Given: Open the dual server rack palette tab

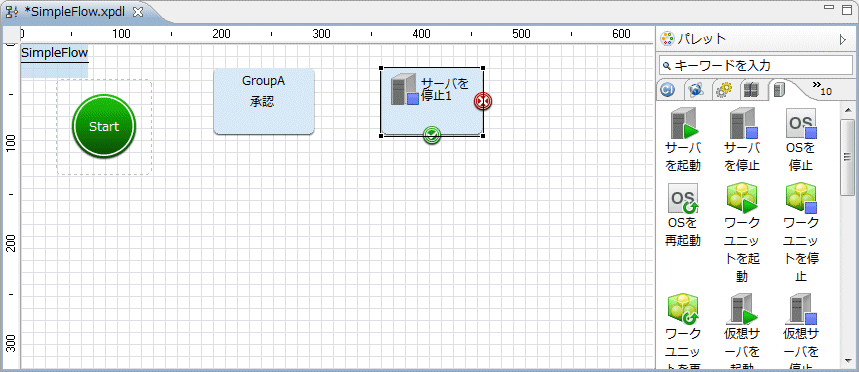Looking at the screenshot, I should (x=751, y=90).
